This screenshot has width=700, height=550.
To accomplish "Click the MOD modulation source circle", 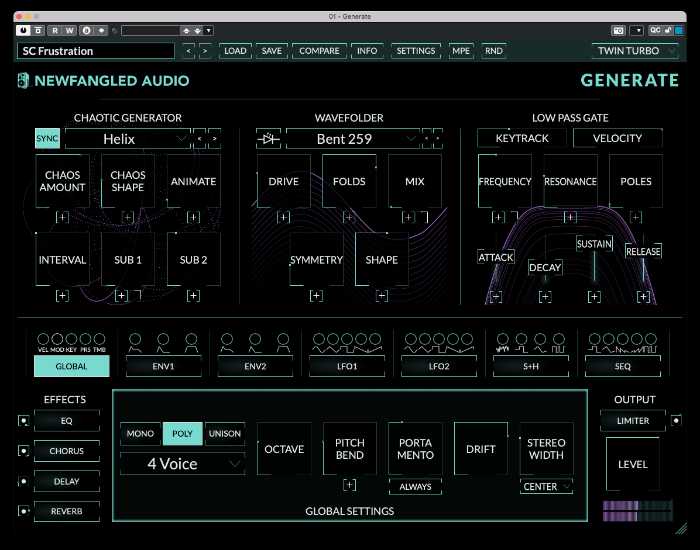I will tap(57, 339).
